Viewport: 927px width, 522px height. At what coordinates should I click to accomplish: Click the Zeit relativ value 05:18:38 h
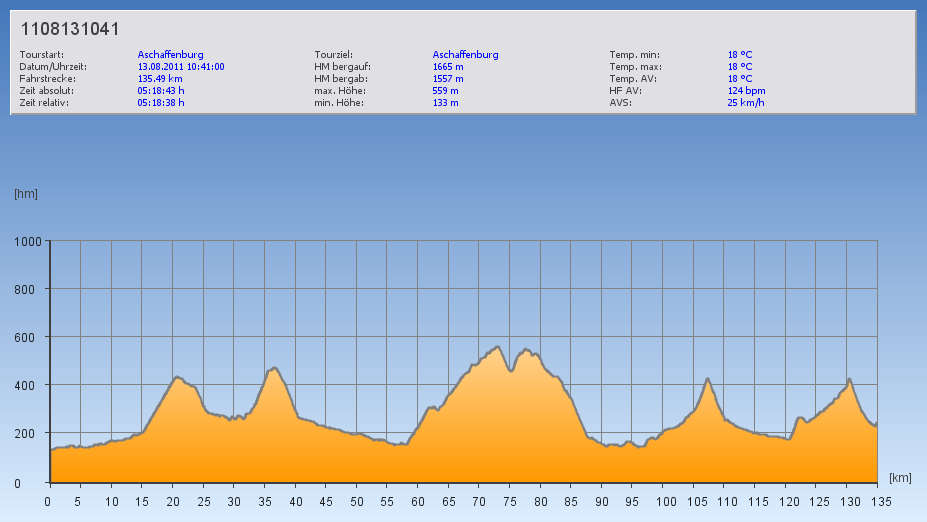coord(161,103)
